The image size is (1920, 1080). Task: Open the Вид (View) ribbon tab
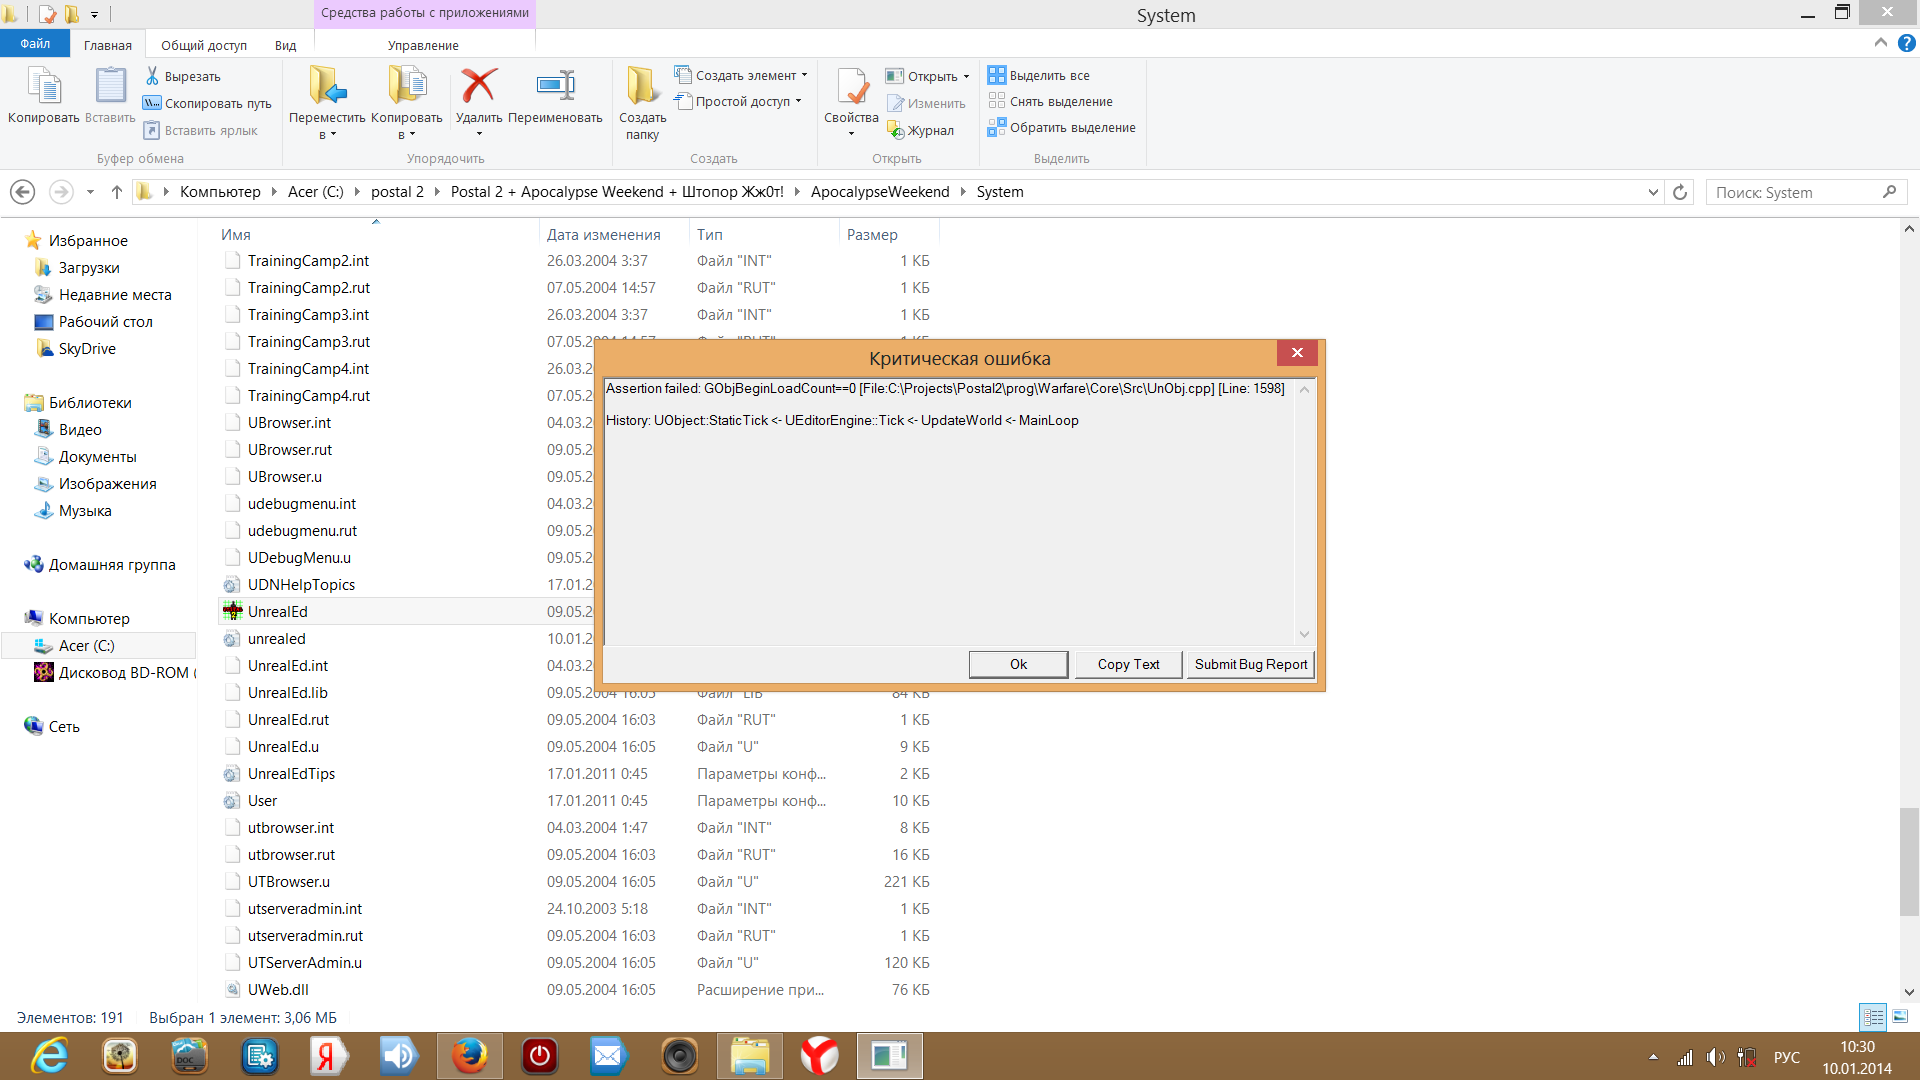point(285,45)
